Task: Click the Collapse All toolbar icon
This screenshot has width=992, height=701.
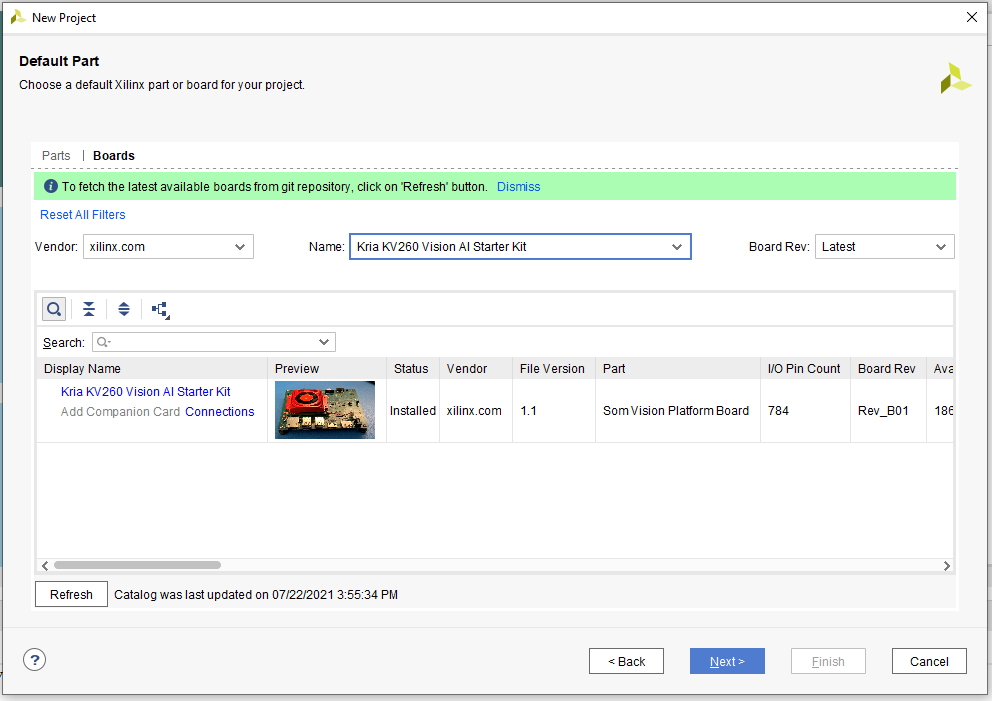Action: (89, 309)
